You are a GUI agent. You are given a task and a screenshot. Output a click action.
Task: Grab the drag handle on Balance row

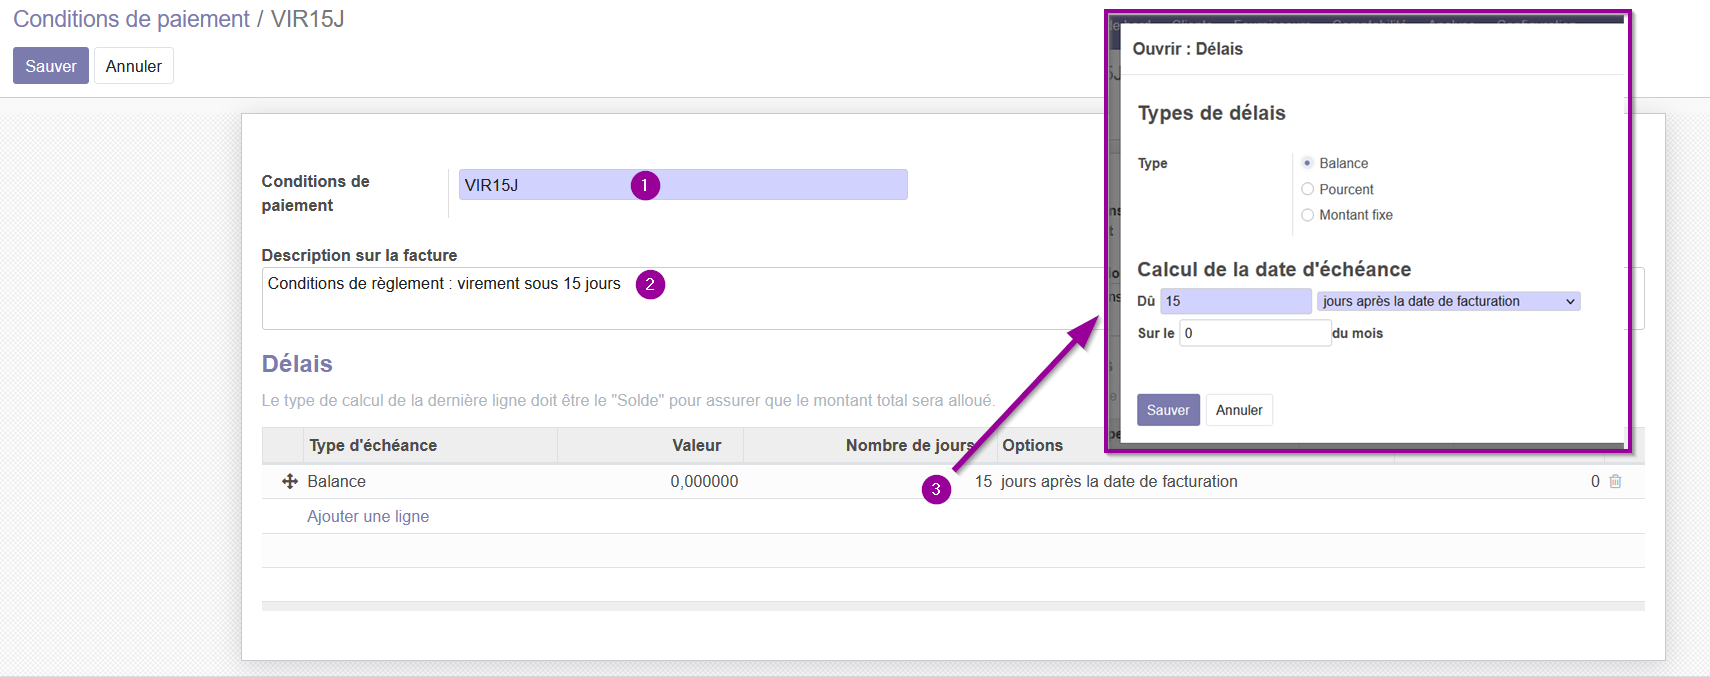click(x=290, y=481)
